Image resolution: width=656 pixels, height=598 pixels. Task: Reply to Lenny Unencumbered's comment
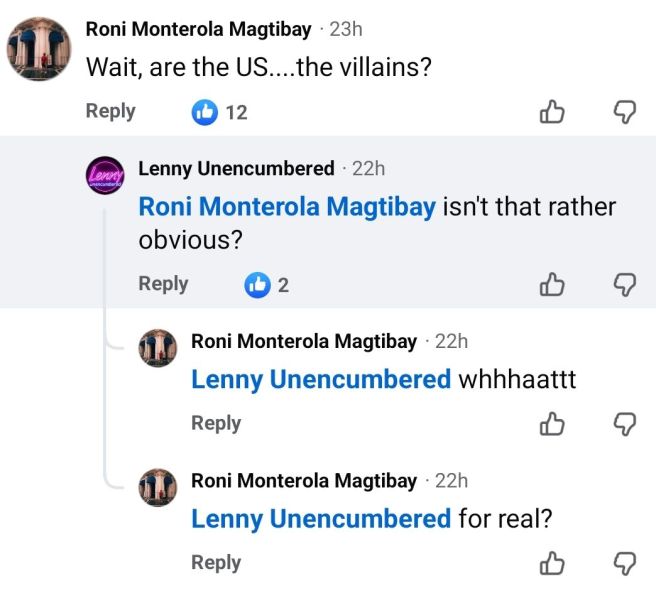pos(163,284)
